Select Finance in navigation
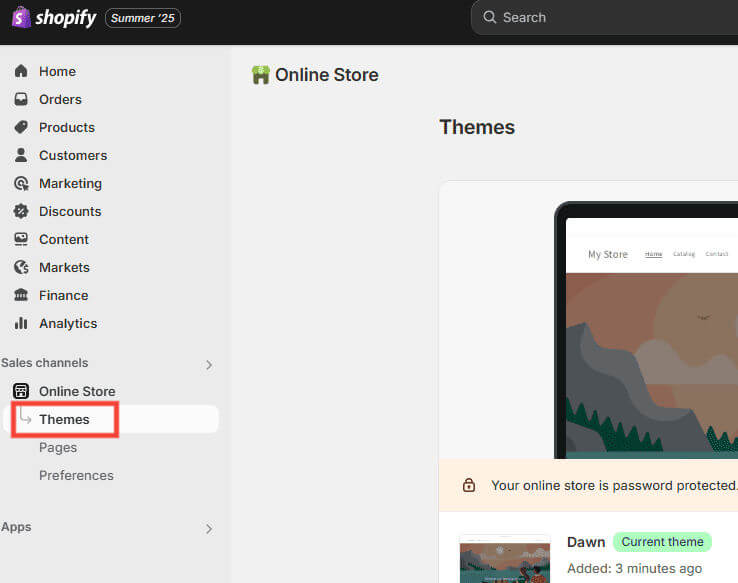 [x=64, y=295]
